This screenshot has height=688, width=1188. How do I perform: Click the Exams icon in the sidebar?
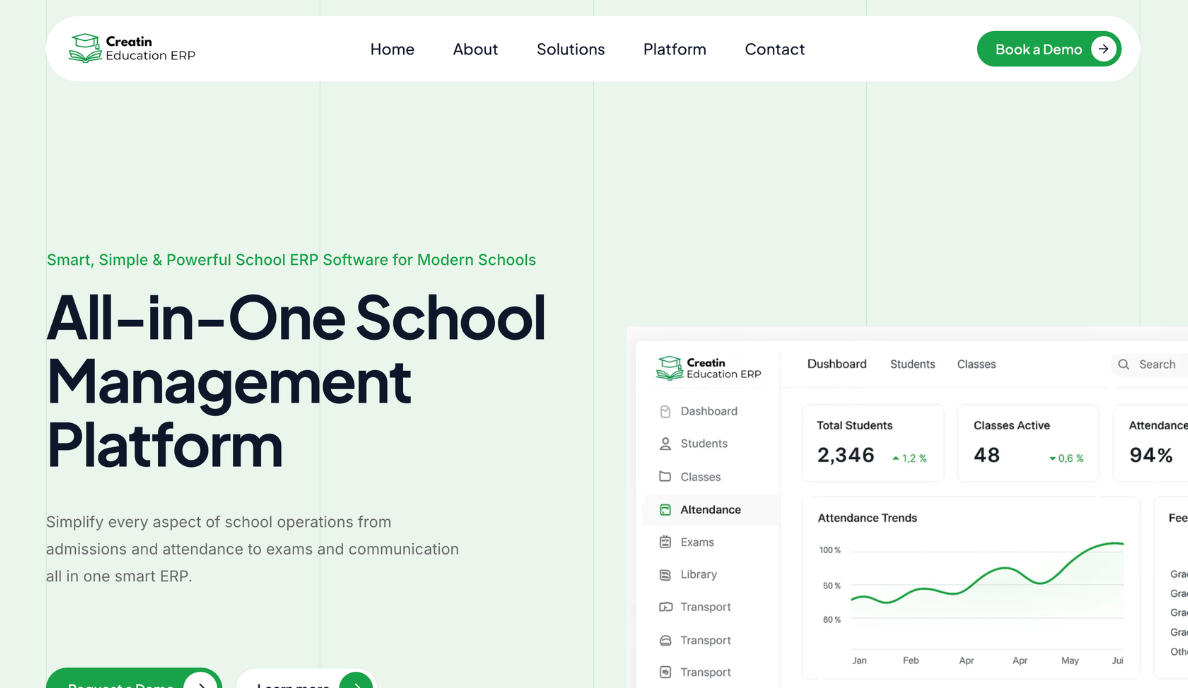pos(665,542)
